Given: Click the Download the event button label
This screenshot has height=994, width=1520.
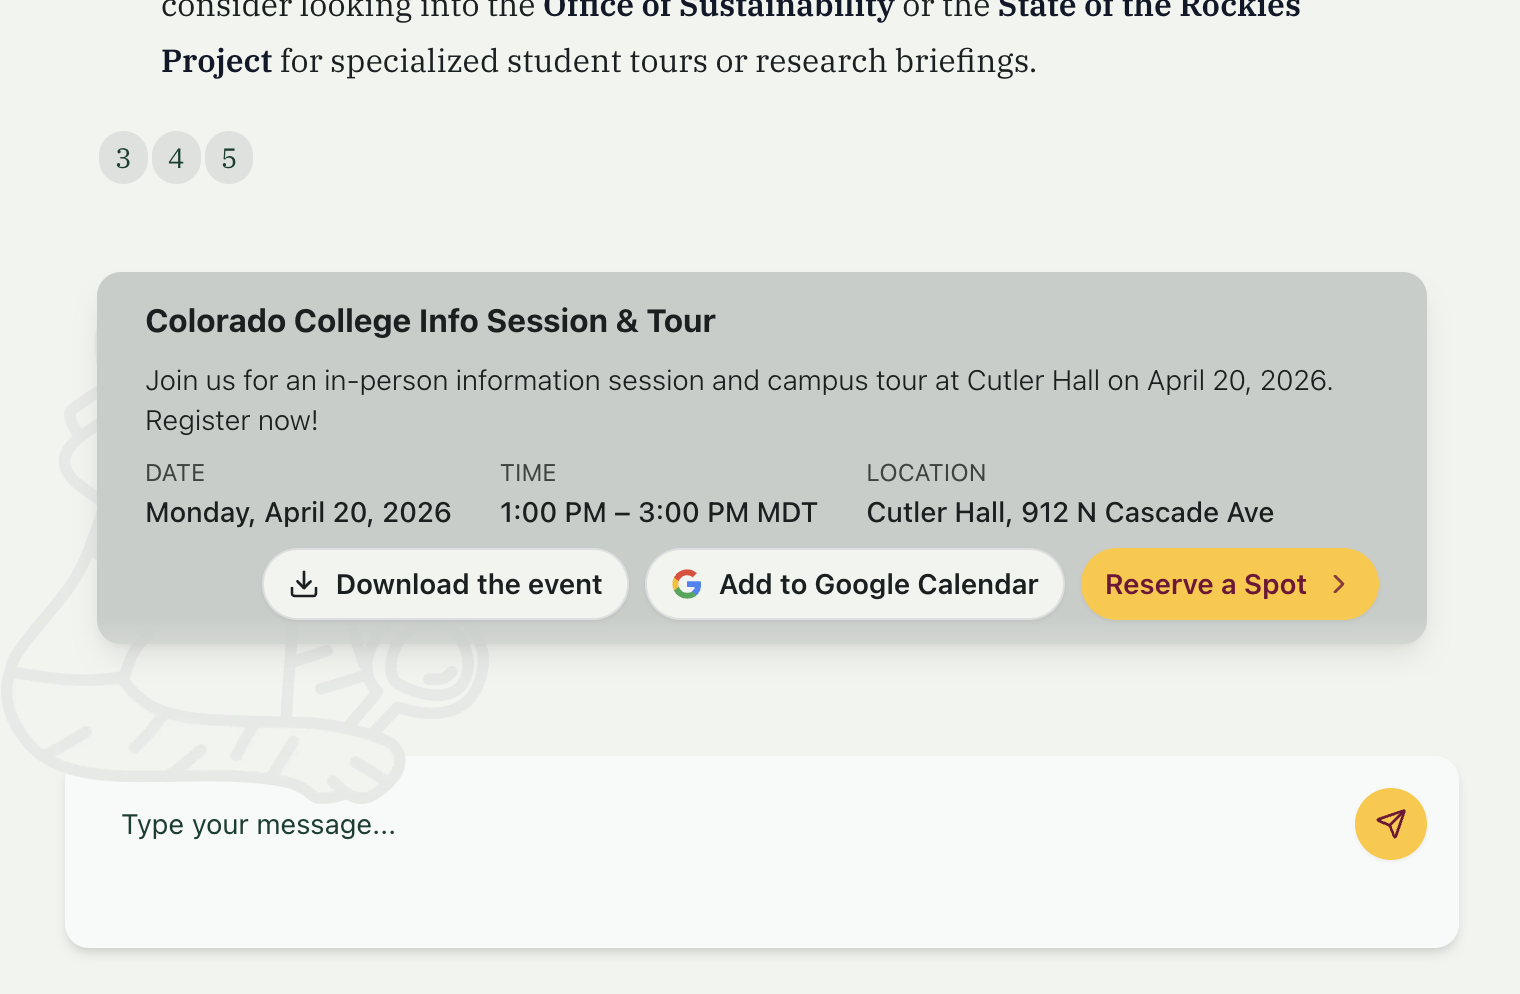Looking at the screenshot, I should (x=469, y=584).
